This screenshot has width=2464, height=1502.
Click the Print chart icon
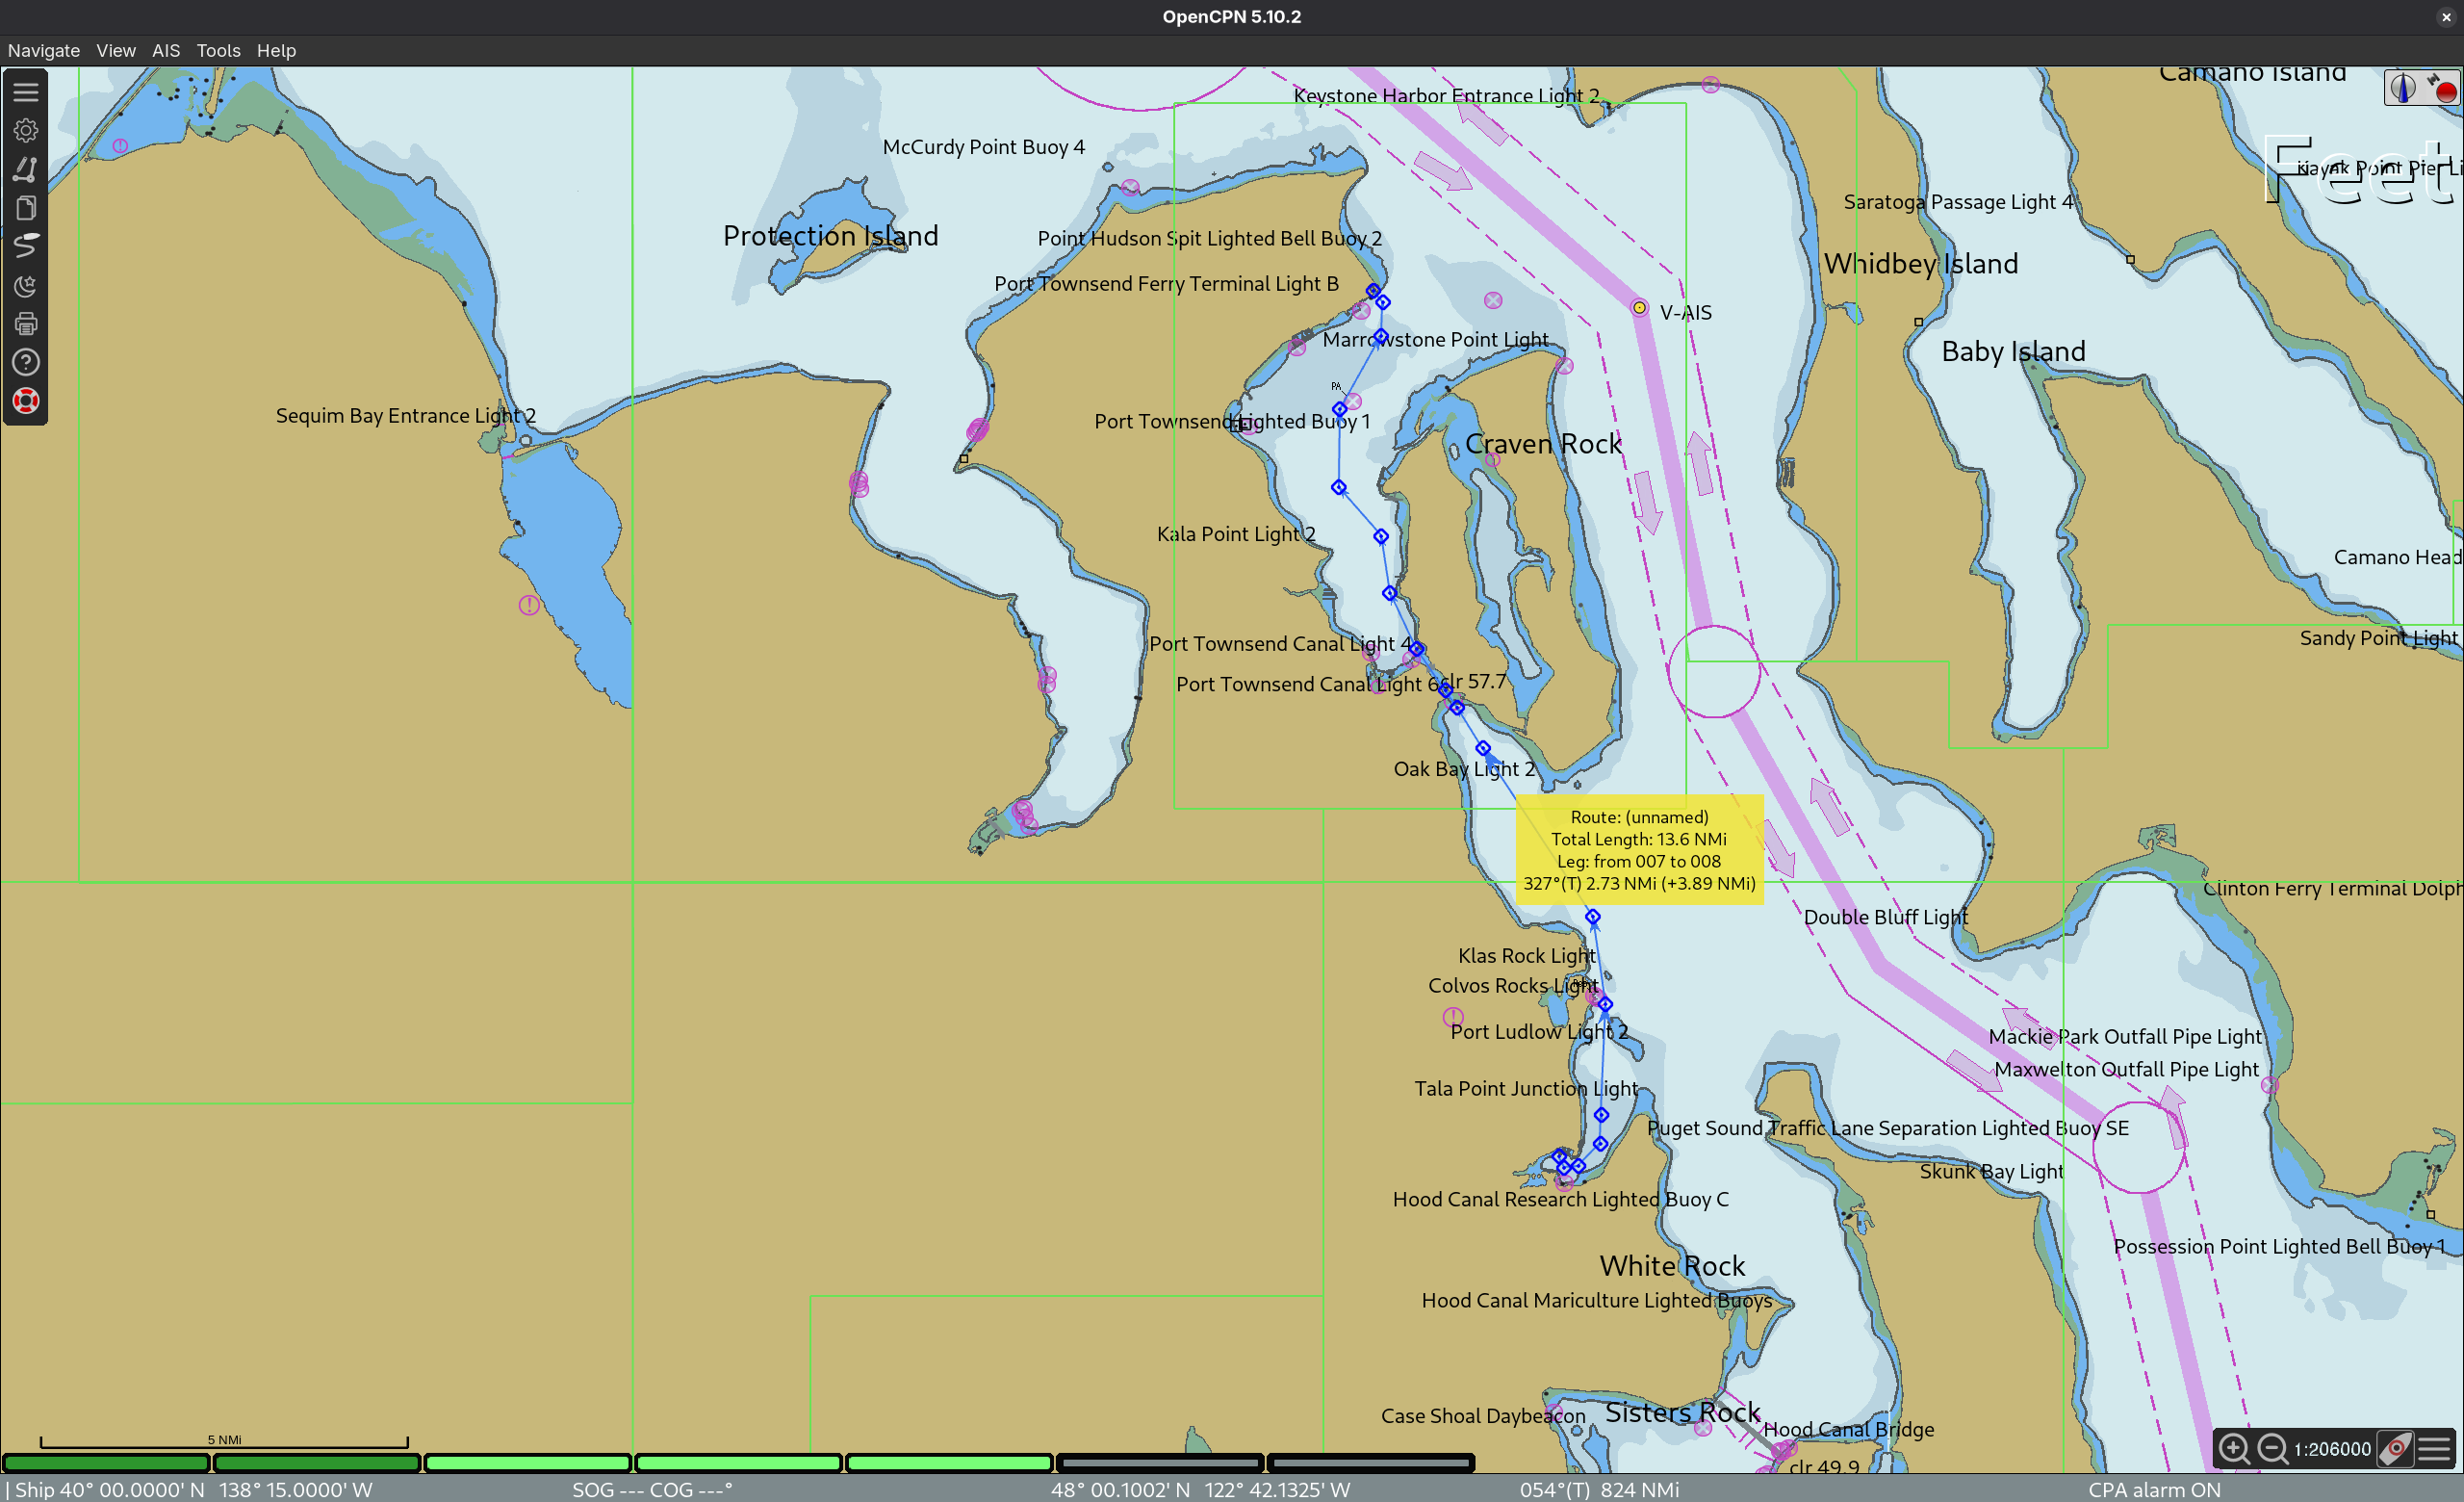point(26,324)
